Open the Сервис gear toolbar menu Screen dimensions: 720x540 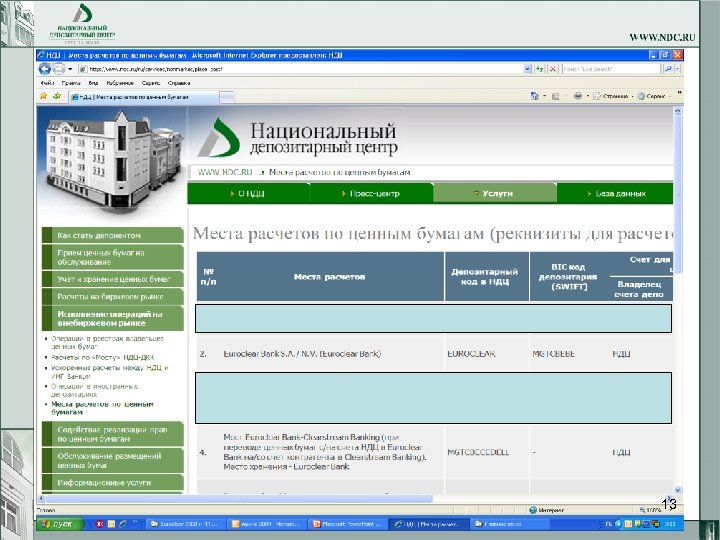pos(654,96)
